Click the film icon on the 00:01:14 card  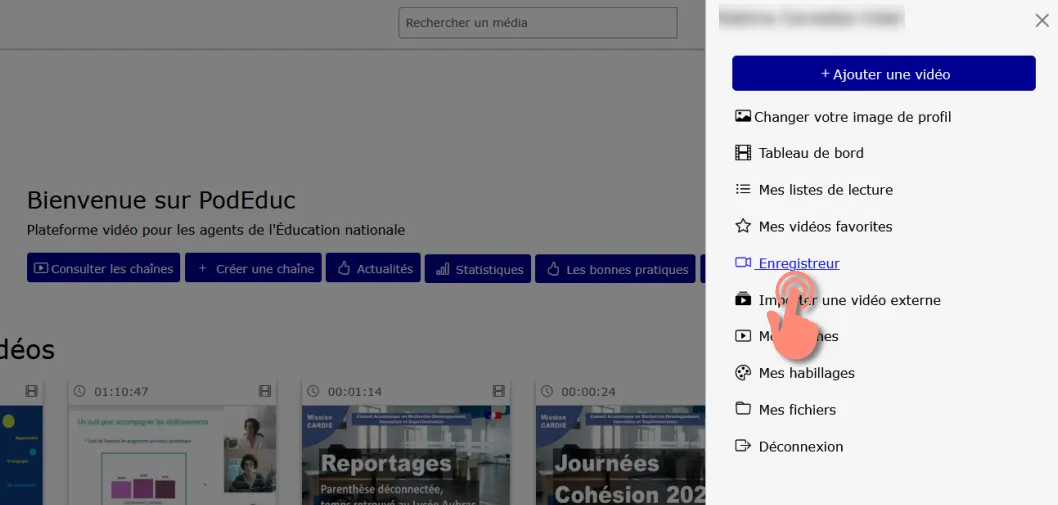tap(499, 391)
